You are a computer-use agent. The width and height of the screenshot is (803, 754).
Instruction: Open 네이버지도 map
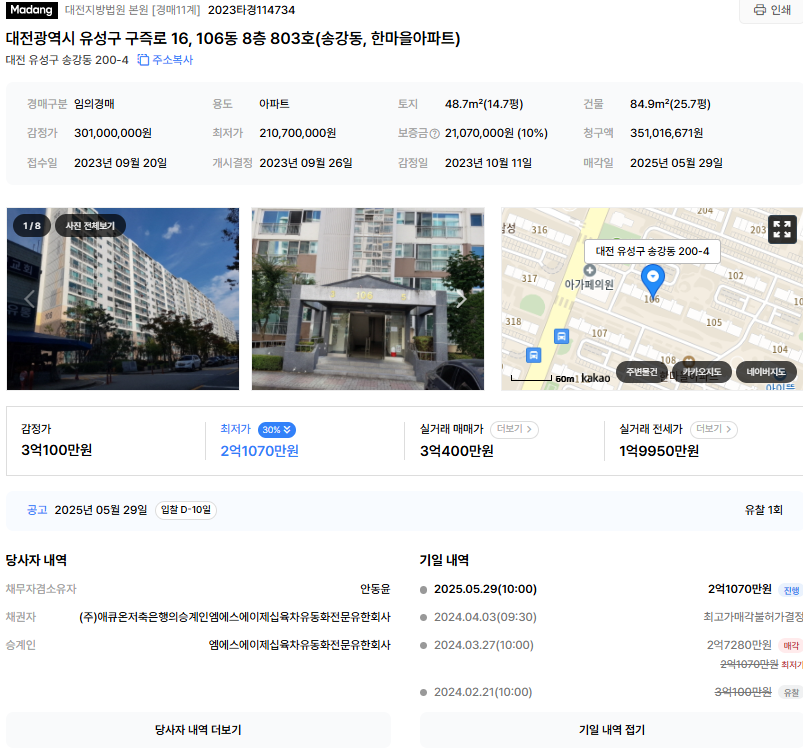coord(766,372)
